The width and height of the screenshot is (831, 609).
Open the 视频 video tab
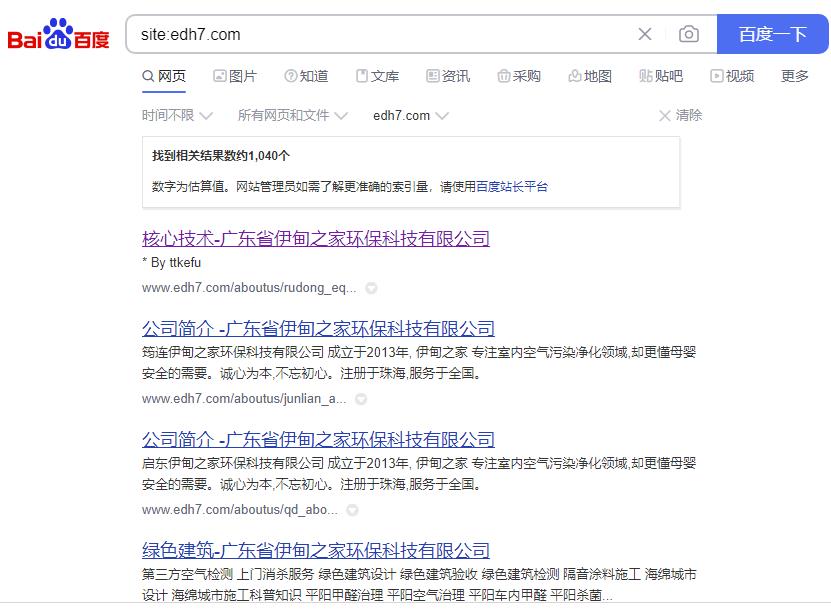pyautogui.click(x=732, y=76)
